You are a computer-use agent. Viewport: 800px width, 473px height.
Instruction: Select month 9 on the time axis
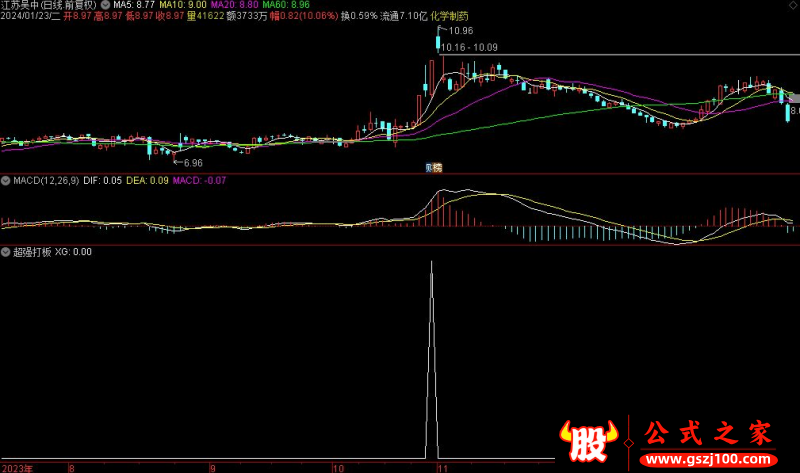pyautogui.click(x=212, y=467)
